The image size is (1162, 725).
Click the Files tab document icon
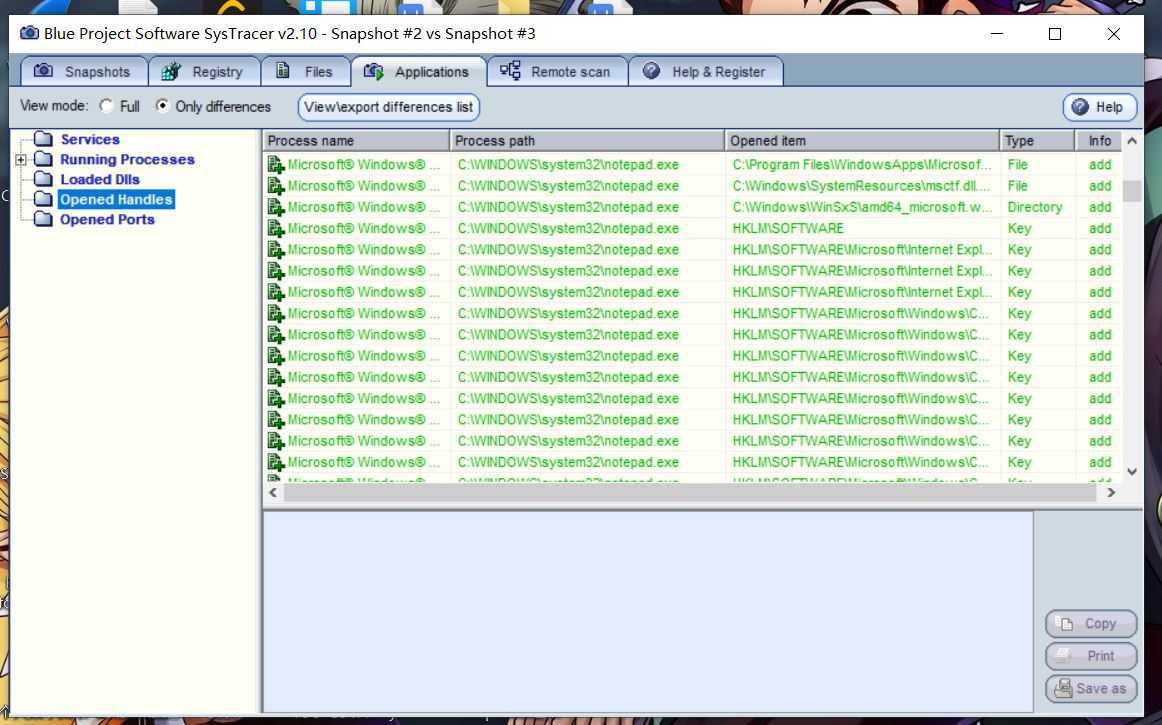[x=282, y=70]
